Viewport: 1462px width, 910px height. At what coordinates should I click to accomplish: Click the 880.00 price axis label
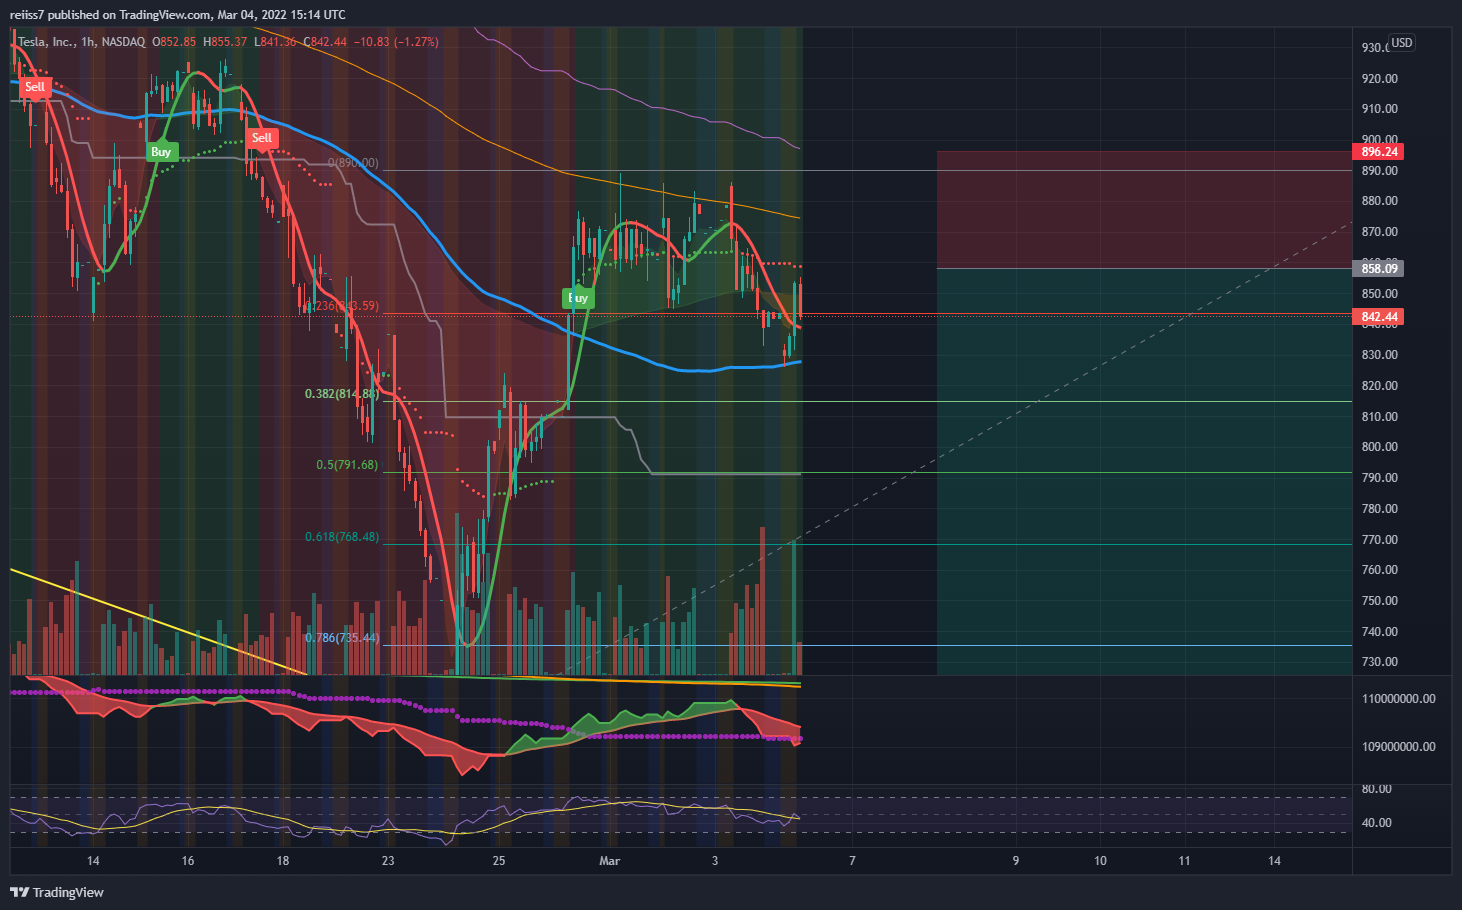(x=1379, y=201)
